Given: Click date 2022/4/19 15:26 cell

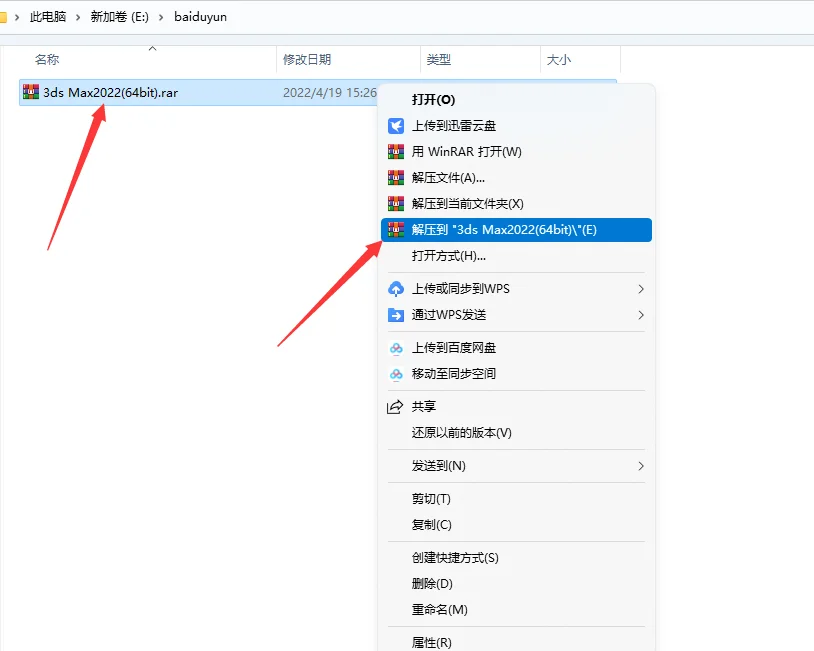Looking at the screenshot, I should tap(330, 92).
